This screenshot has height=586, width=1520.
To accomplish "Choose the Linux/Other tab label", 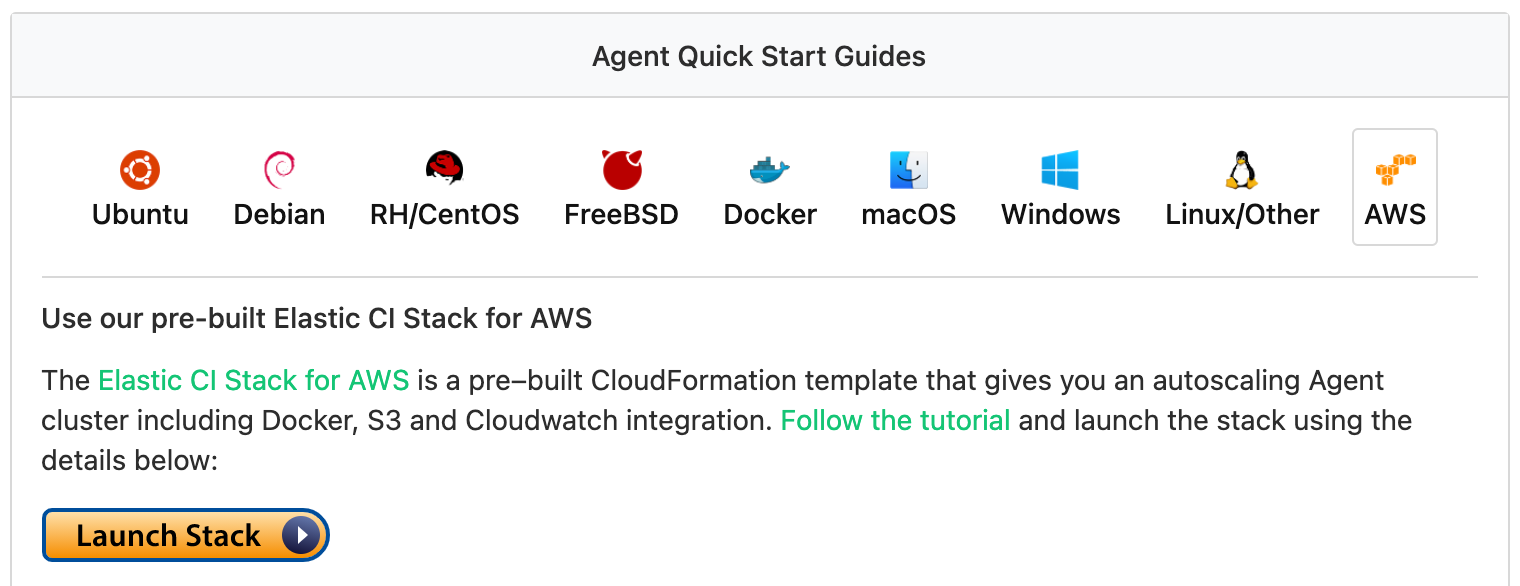I will click(1242, 215).
